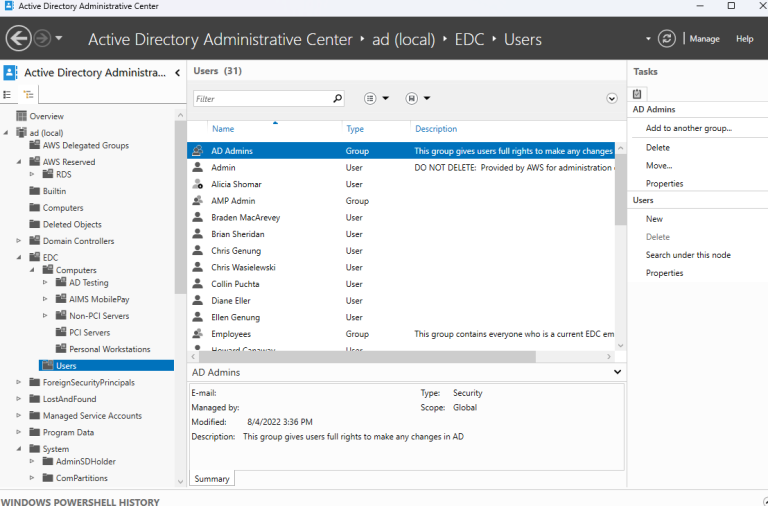Viewport: 768px width, 506px height.
Task: Select the Employees group icon
Action: (197, 334)
